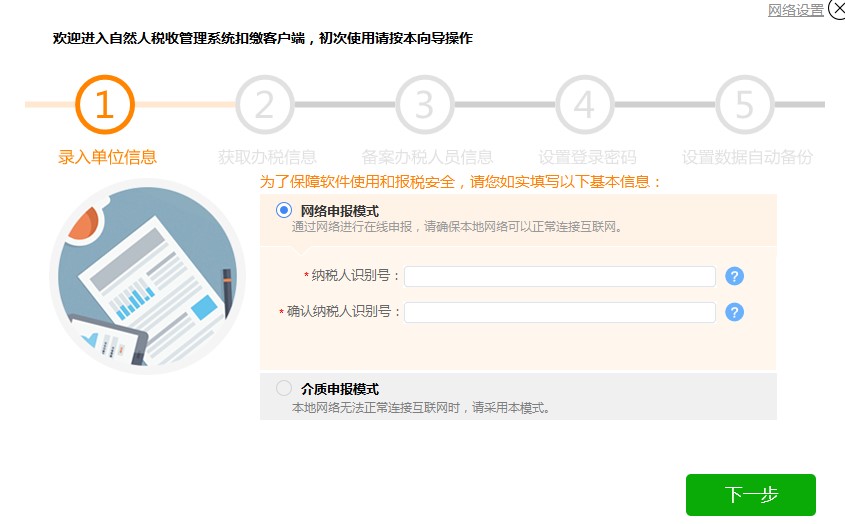Click the 设置登录密码 step label
Image resolution: width=845 pixels, height=524 pixels.
(x=587, y=157)
